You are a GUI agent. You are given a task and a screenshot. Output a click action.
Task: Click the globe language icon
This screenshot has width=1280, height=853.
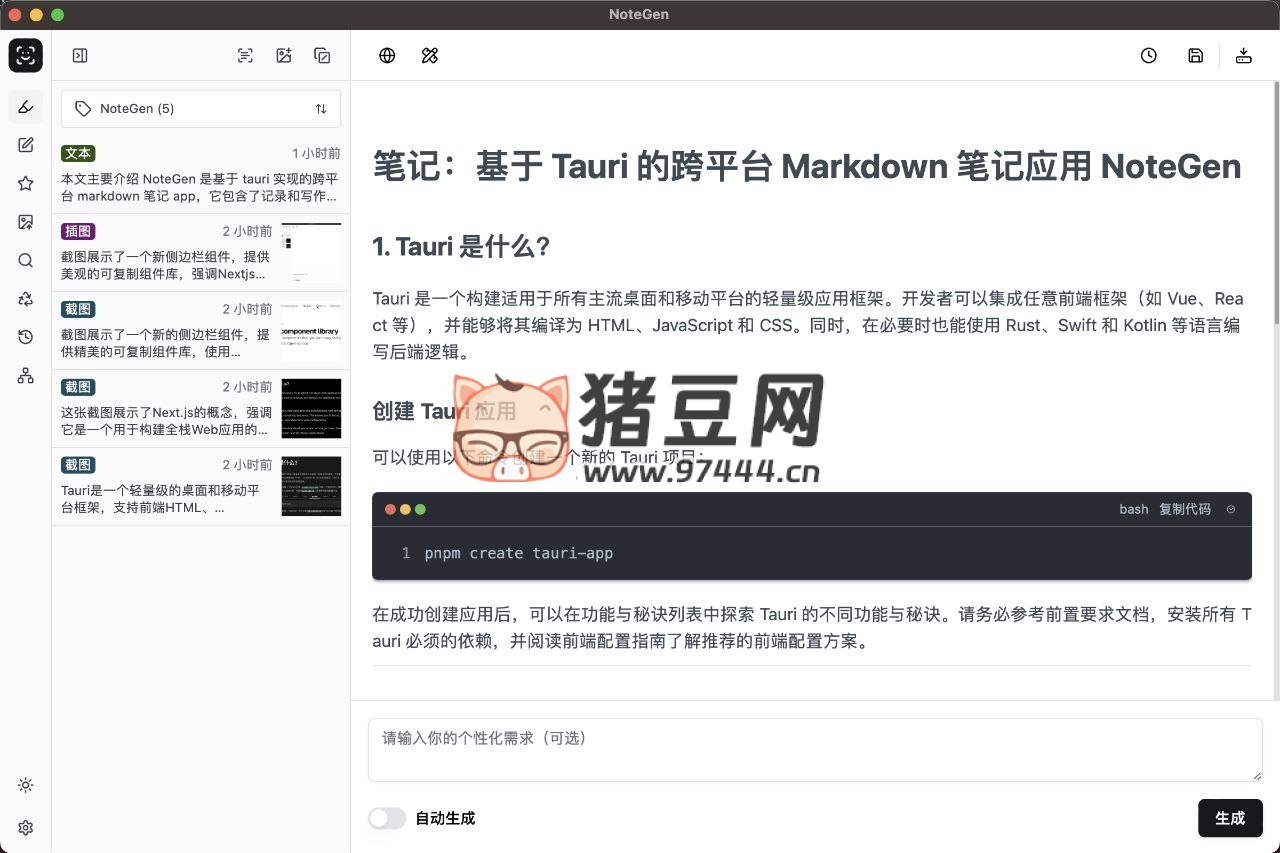click(388, 56)
